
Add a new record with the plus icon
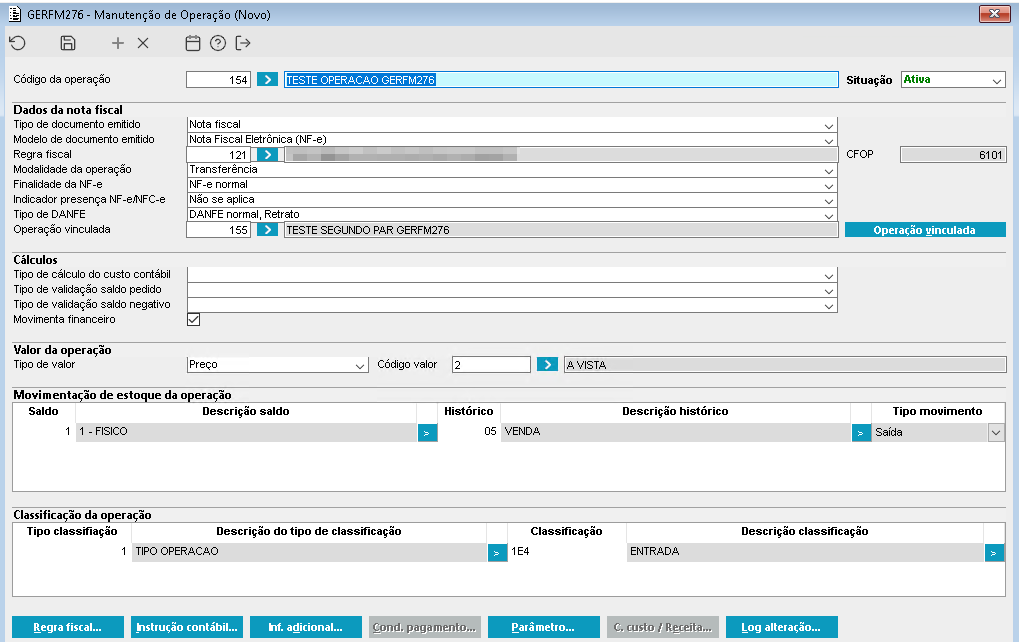click(x=118, y=43)
